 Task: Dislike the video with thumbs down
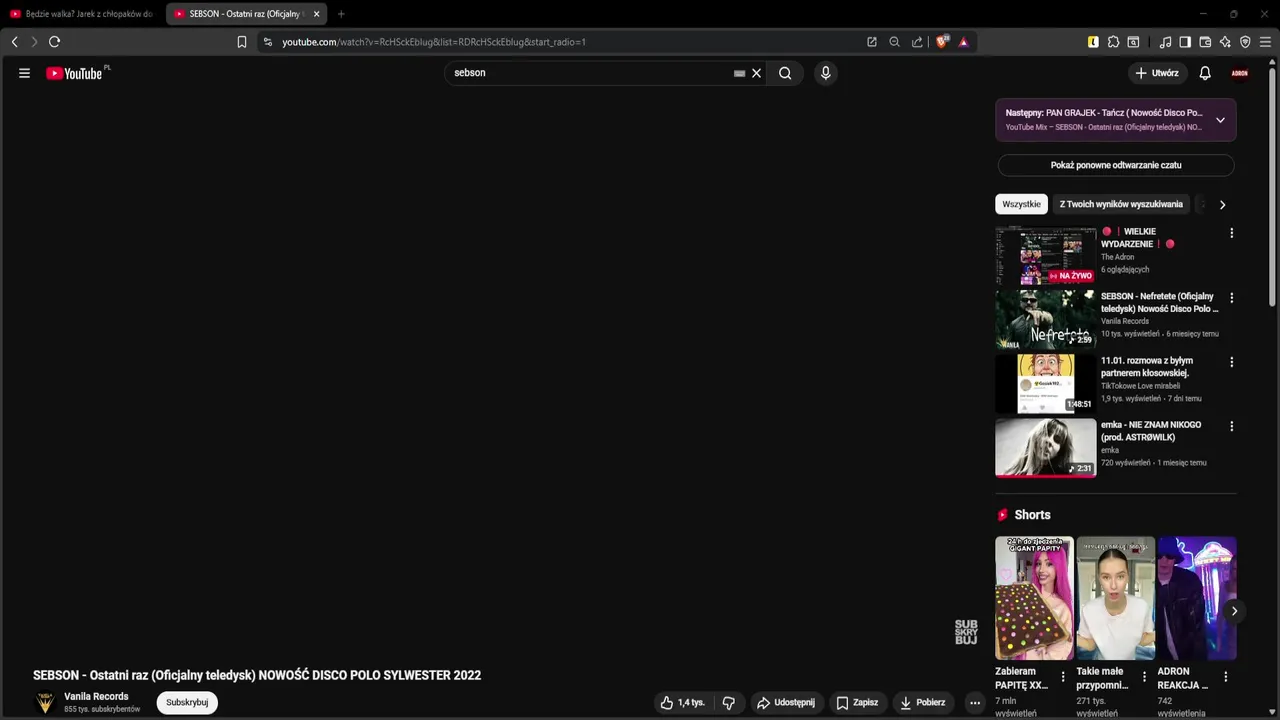(728, 703)
